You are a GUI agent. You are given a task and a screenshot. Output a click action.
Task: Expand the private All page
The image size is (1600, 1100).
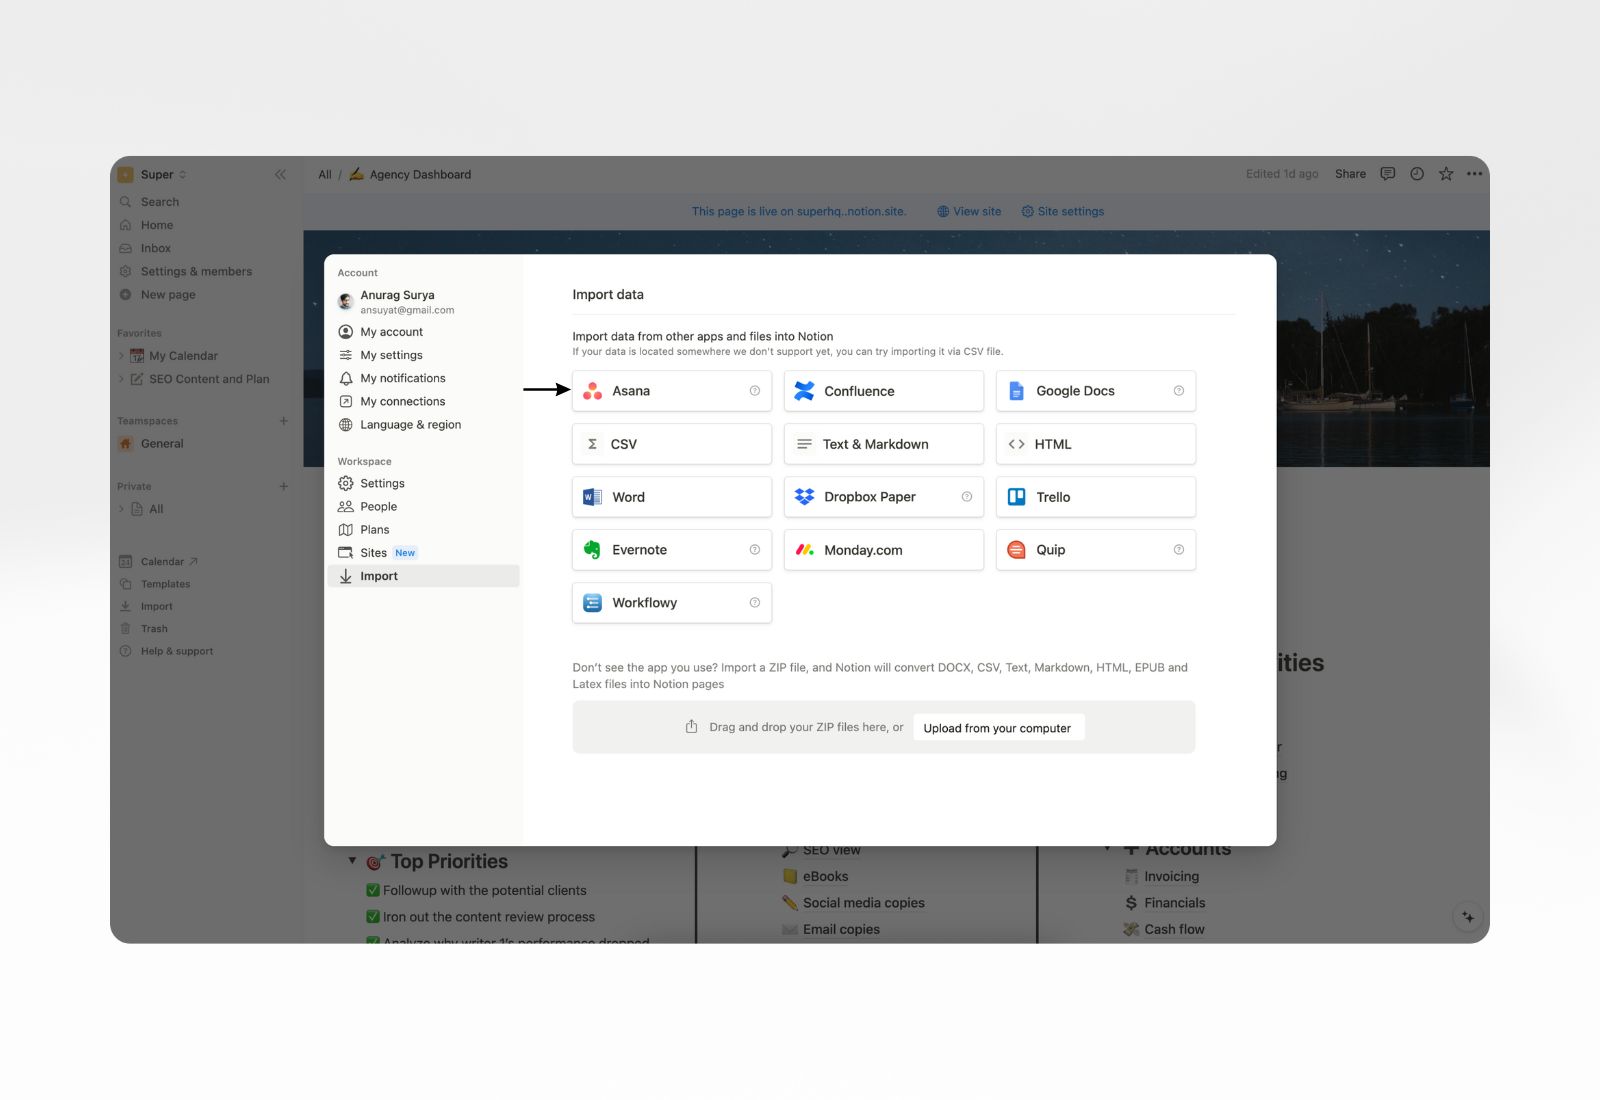[x=122, y=509]
